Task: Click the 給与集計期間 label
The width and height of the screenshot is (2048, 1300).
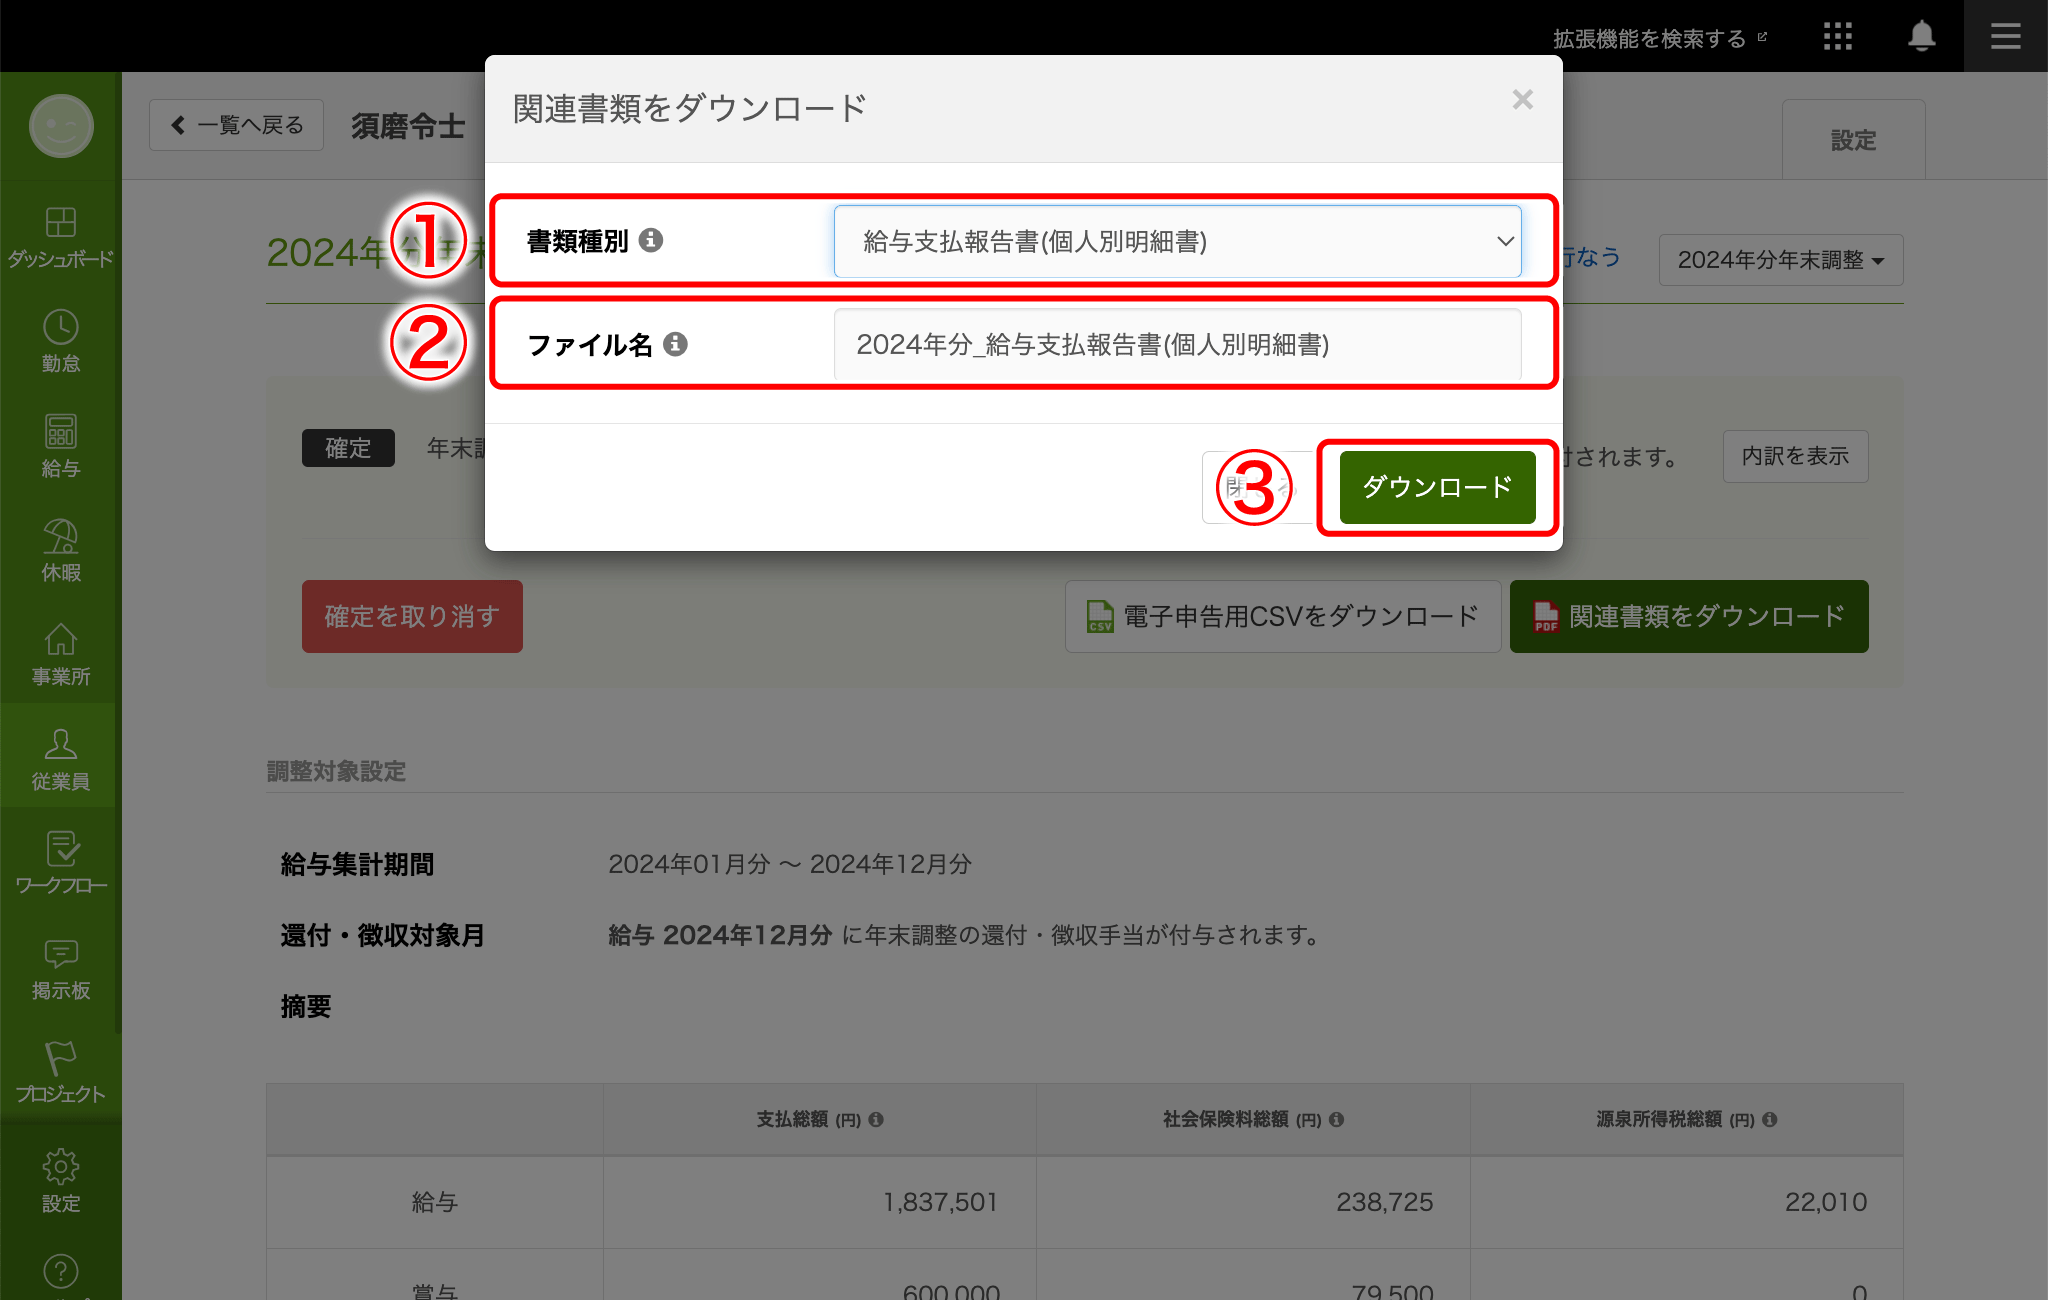Action: point(357,864)
